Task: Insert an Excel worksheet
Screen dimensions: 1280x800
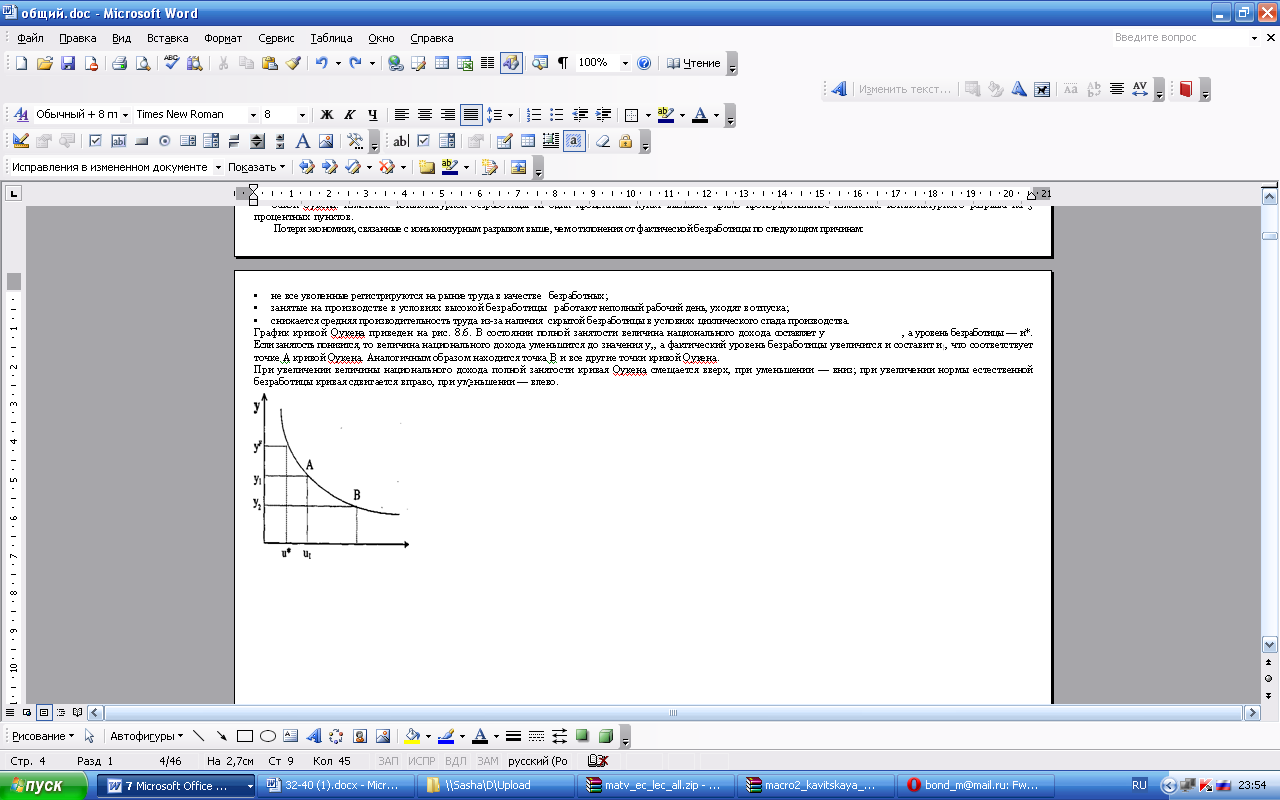Action: pos(464,63)
